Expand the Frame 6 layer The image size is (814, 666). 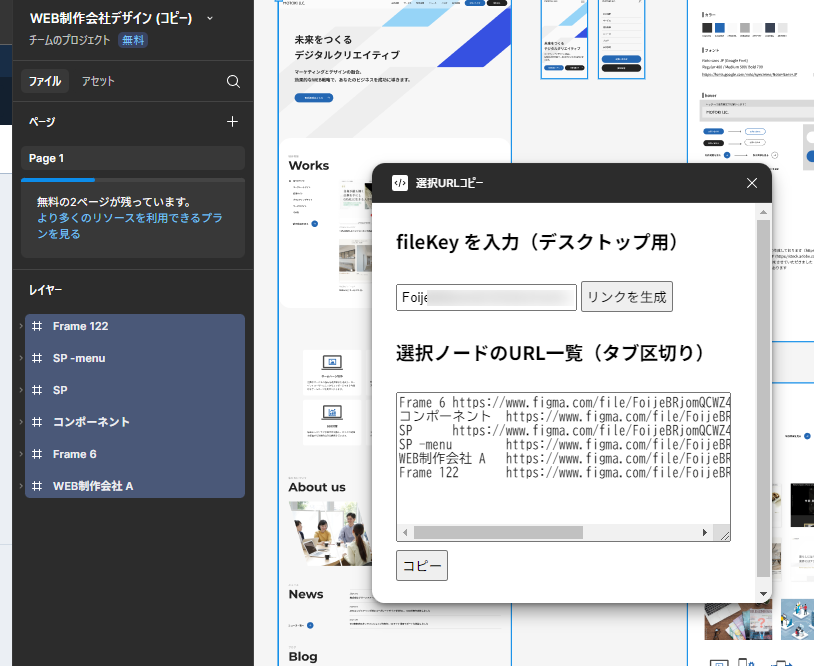coord(22,454)
